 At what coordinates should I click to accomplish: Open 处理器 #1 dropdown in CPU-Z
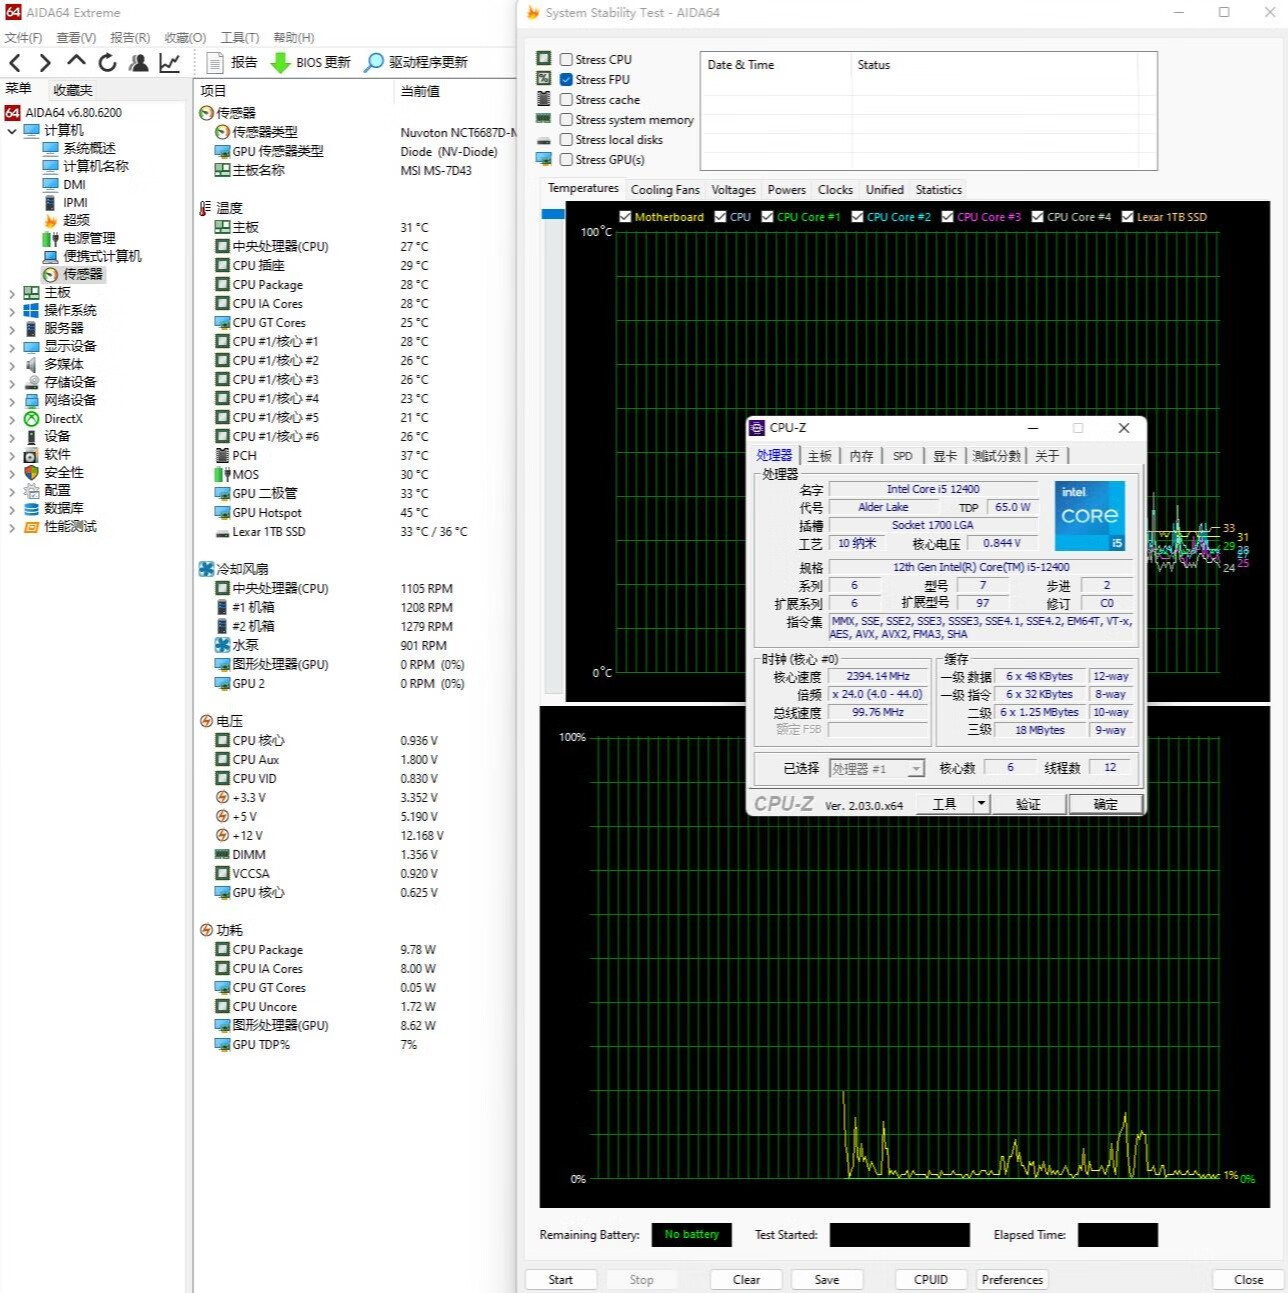click(x=877, y=769)
